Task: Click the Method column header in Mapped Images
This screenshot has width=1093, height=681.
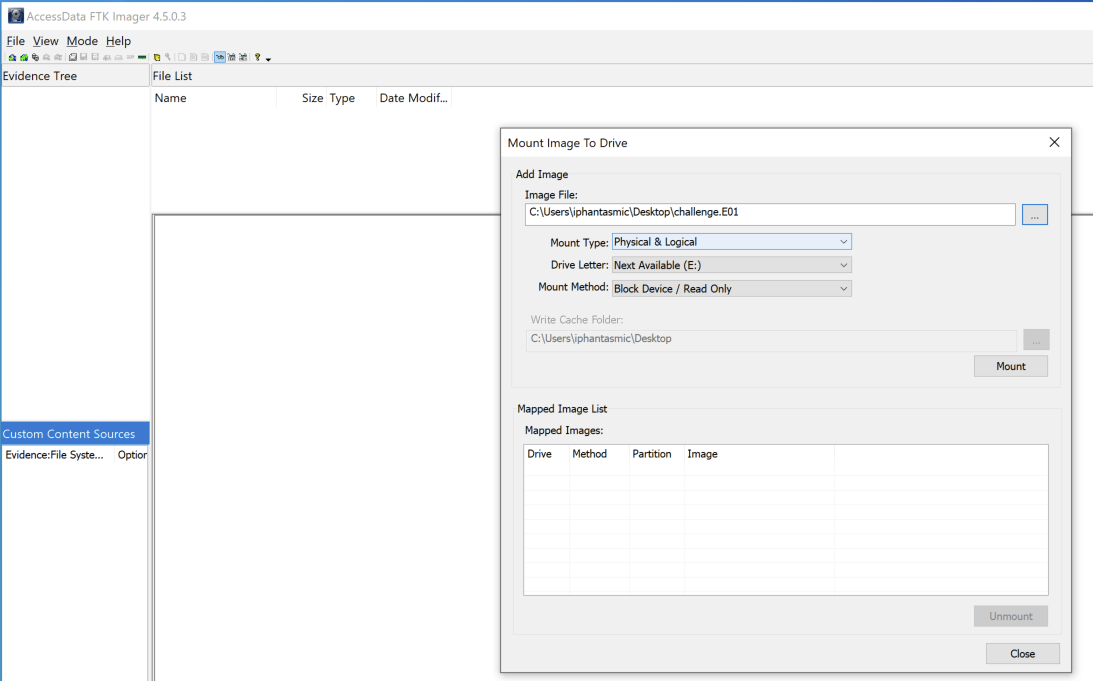Action: click(599, 454)
